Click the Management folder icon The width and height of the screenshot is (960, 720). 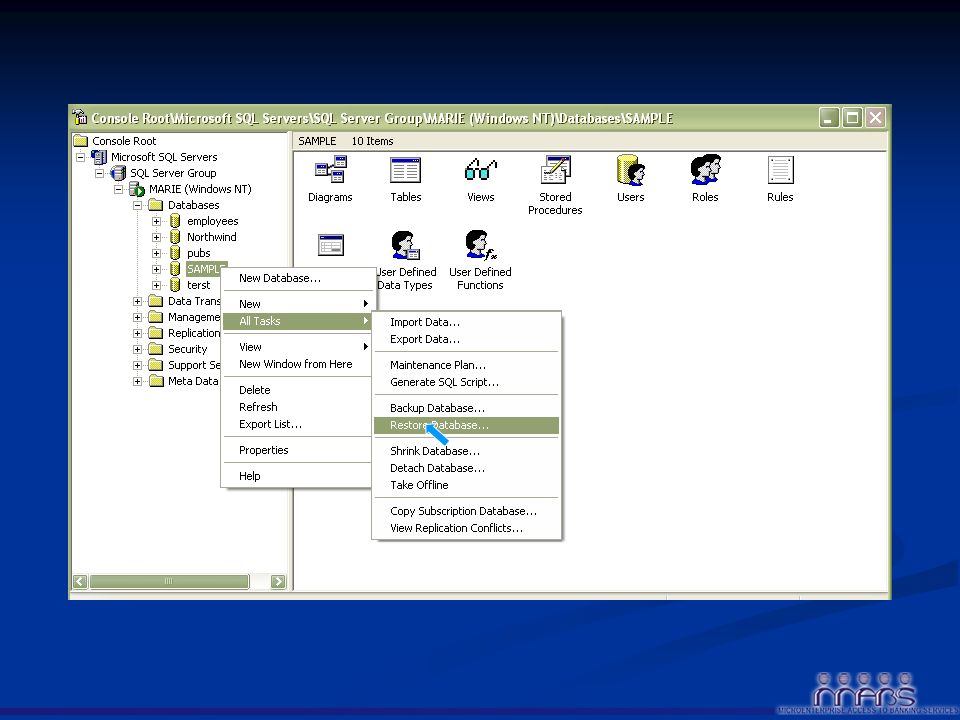(x=156, y=317)
